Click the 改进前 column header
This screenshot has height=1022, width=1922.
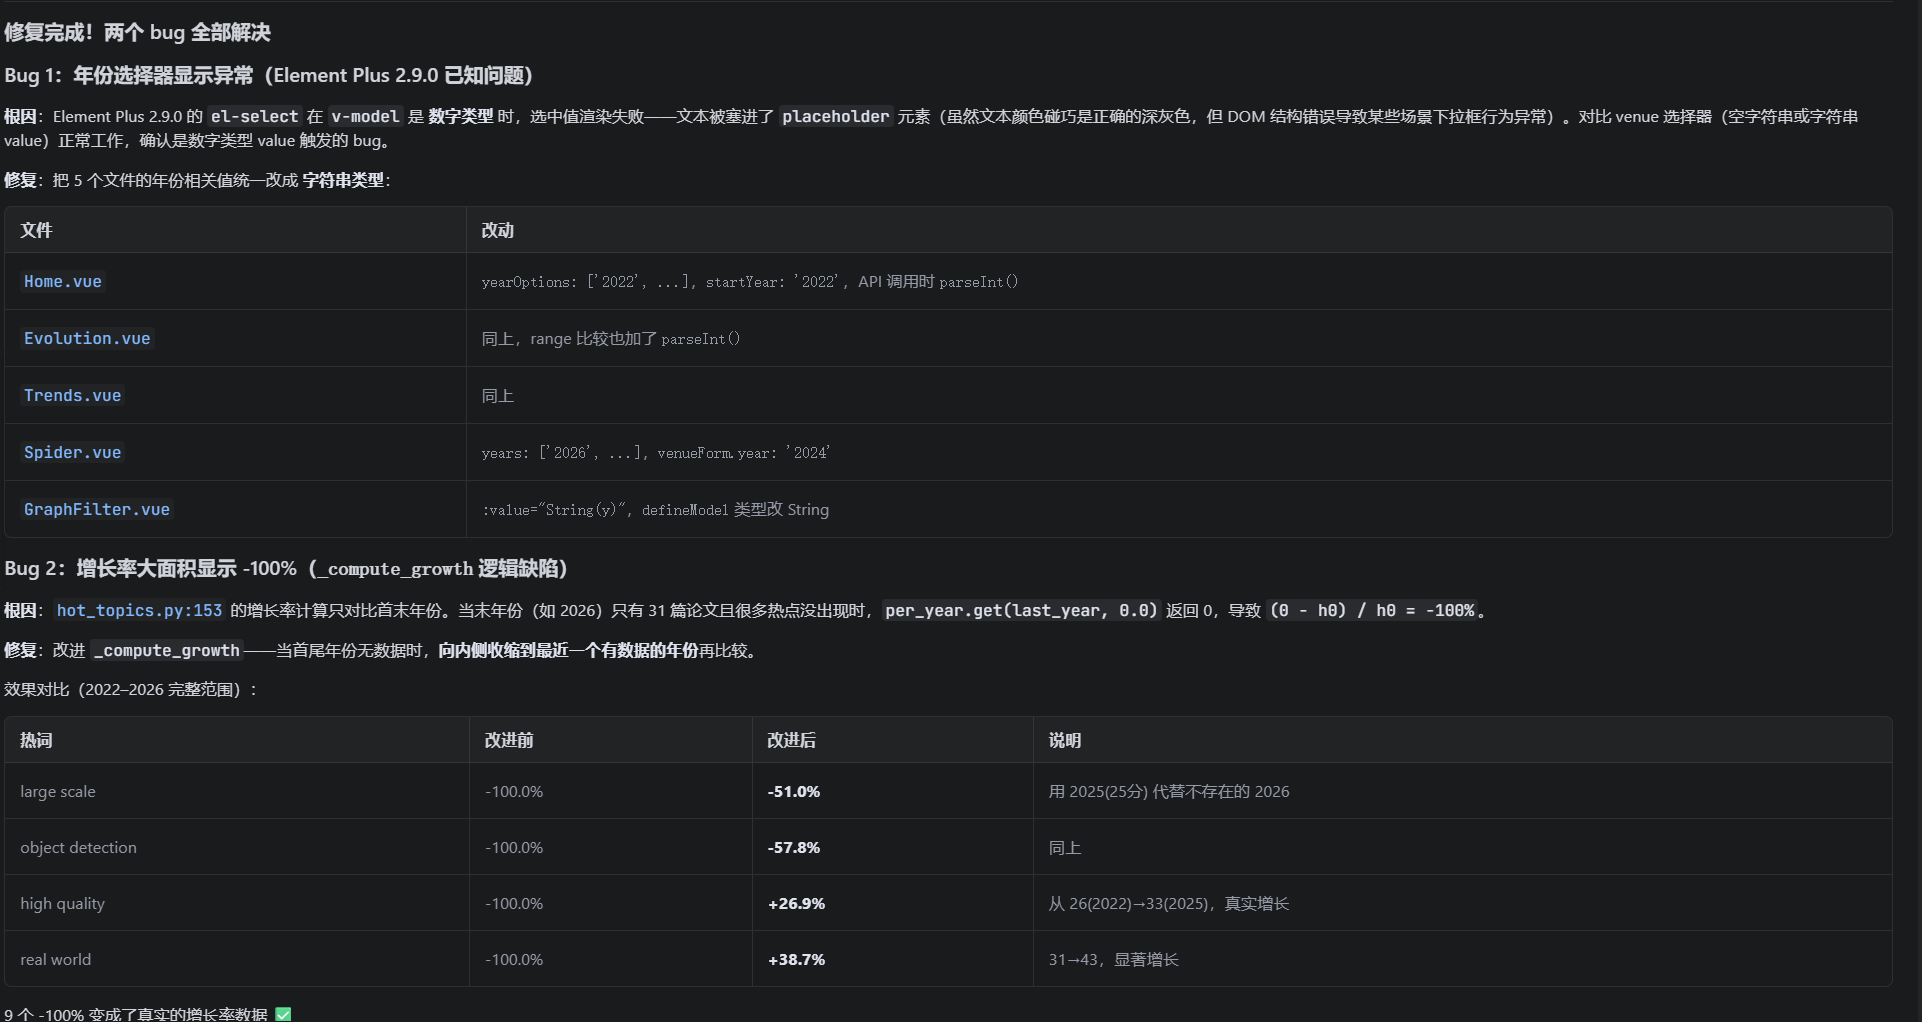point(509,740)
